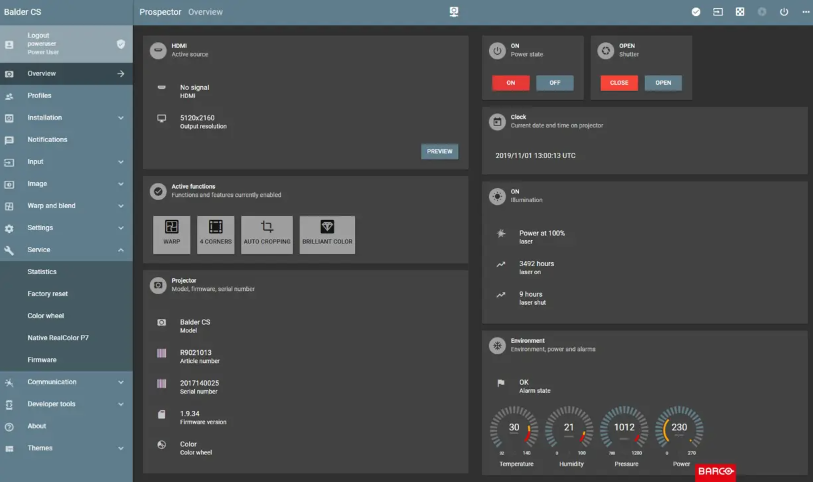Click the Warp function icon
Screen dimensions: 813x482
click(x=171, y=233)
